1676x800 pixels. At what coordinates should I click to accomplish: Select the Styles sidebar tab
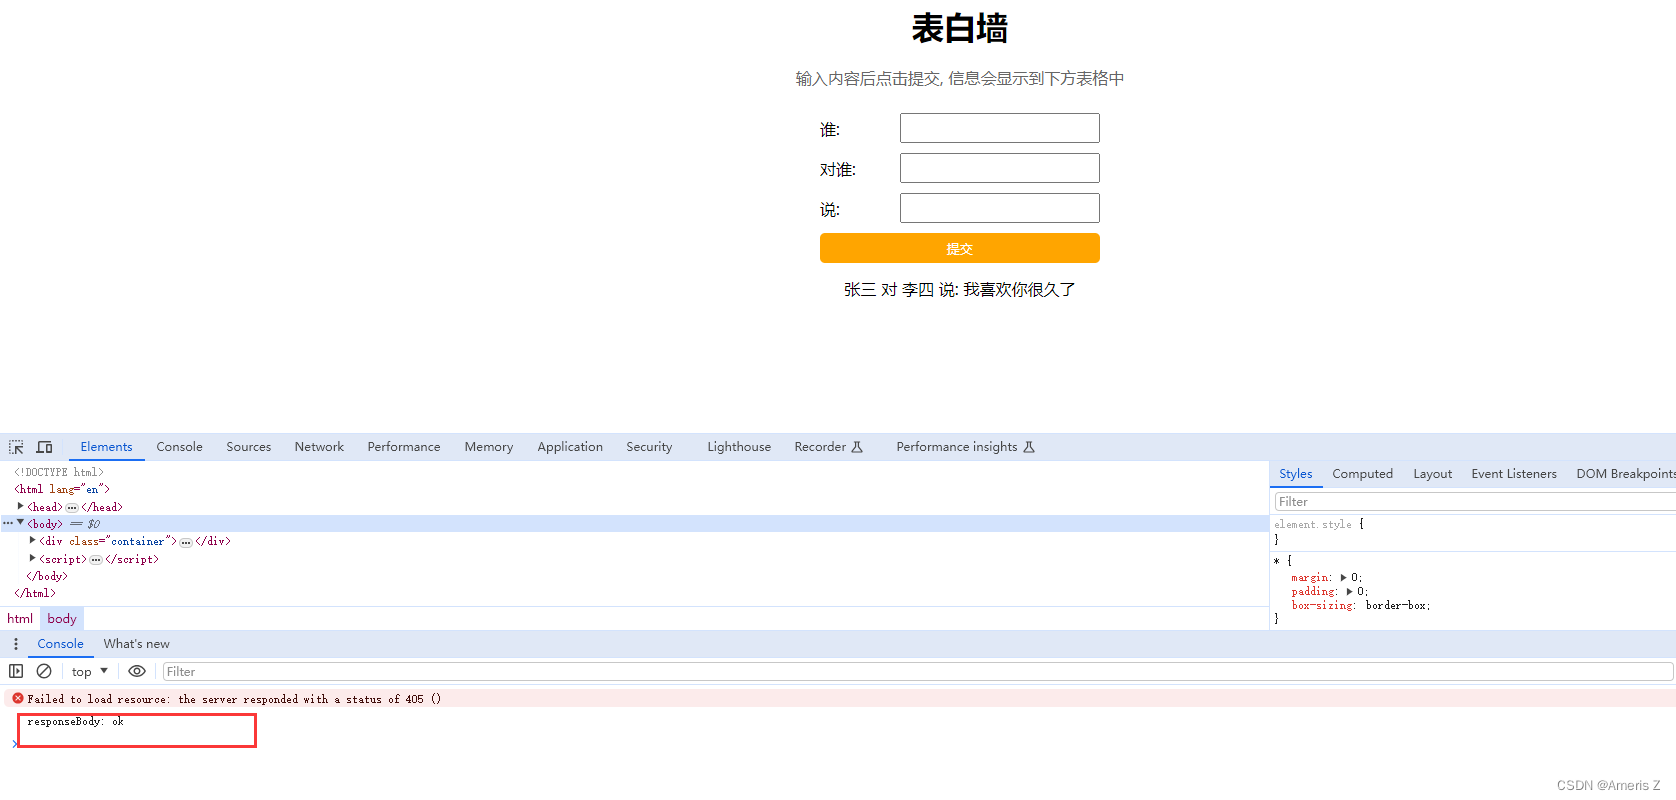coord(1295,474)
